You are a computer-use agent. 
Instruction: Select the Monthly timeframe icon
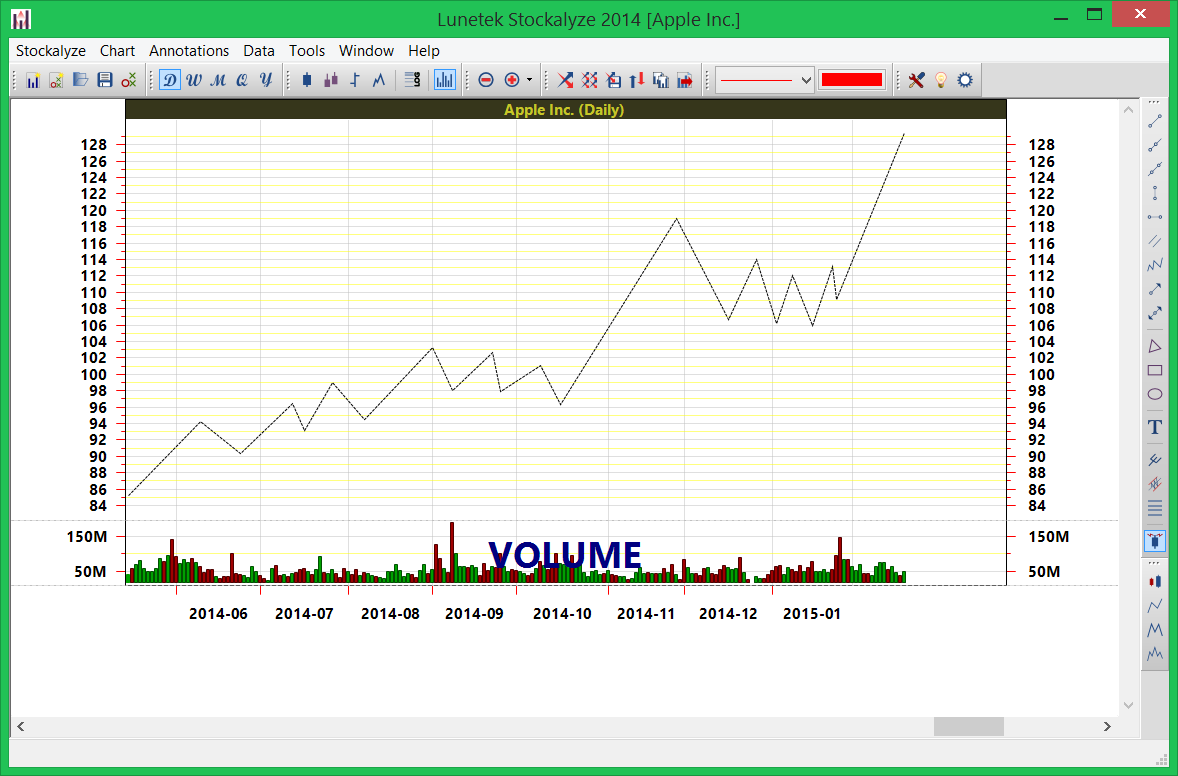[x=217, y=79]
